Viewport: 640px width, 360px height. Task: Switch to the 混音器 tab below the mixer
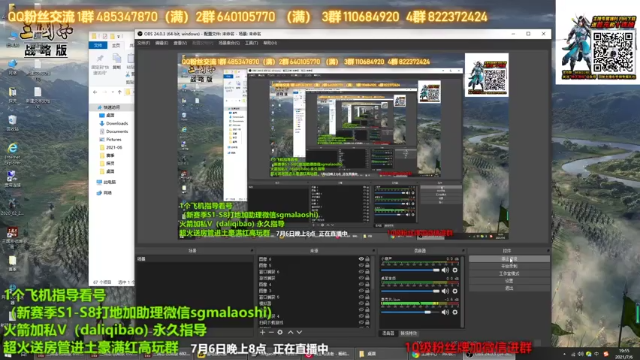388,333
